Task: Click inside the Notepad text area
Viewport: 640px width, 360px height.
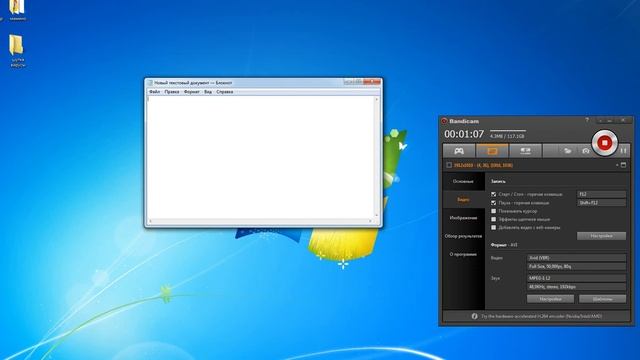Action: pos(260,157)
